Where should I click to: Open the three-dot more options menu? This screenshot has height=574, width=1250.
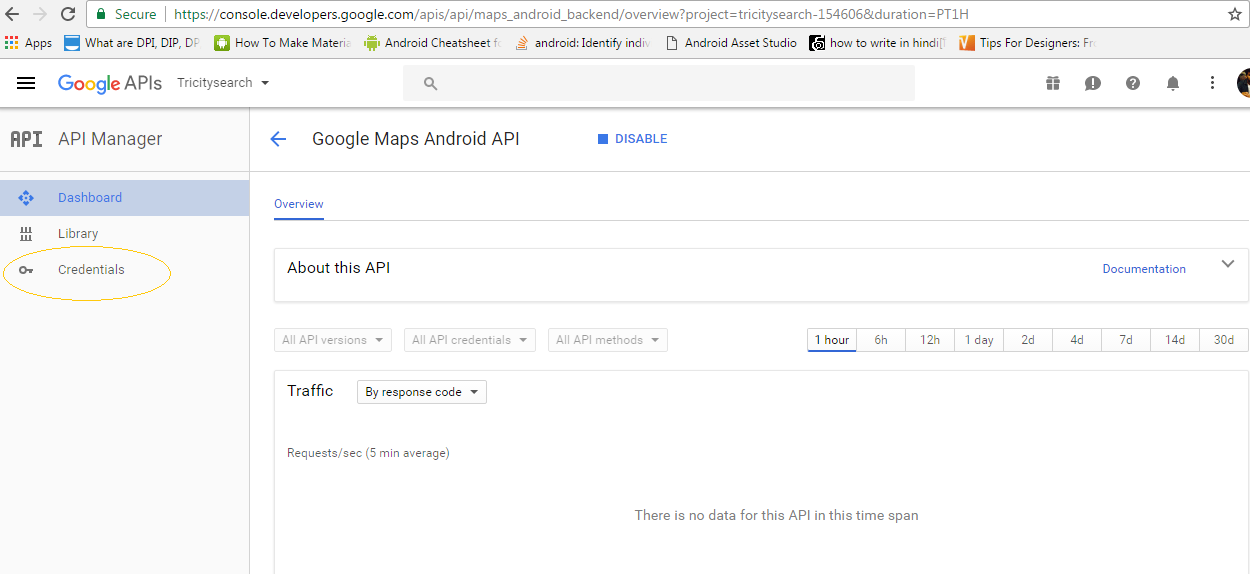(1212, 83)
